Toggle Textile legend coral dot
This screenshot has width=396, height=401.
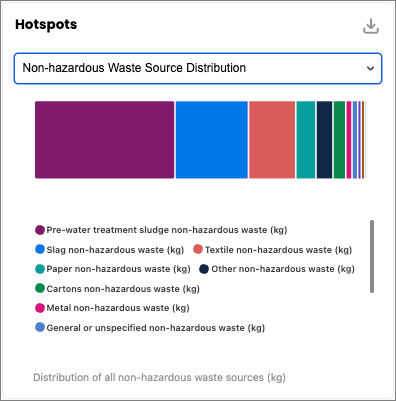pyautogui.click(x=198, y=249)
